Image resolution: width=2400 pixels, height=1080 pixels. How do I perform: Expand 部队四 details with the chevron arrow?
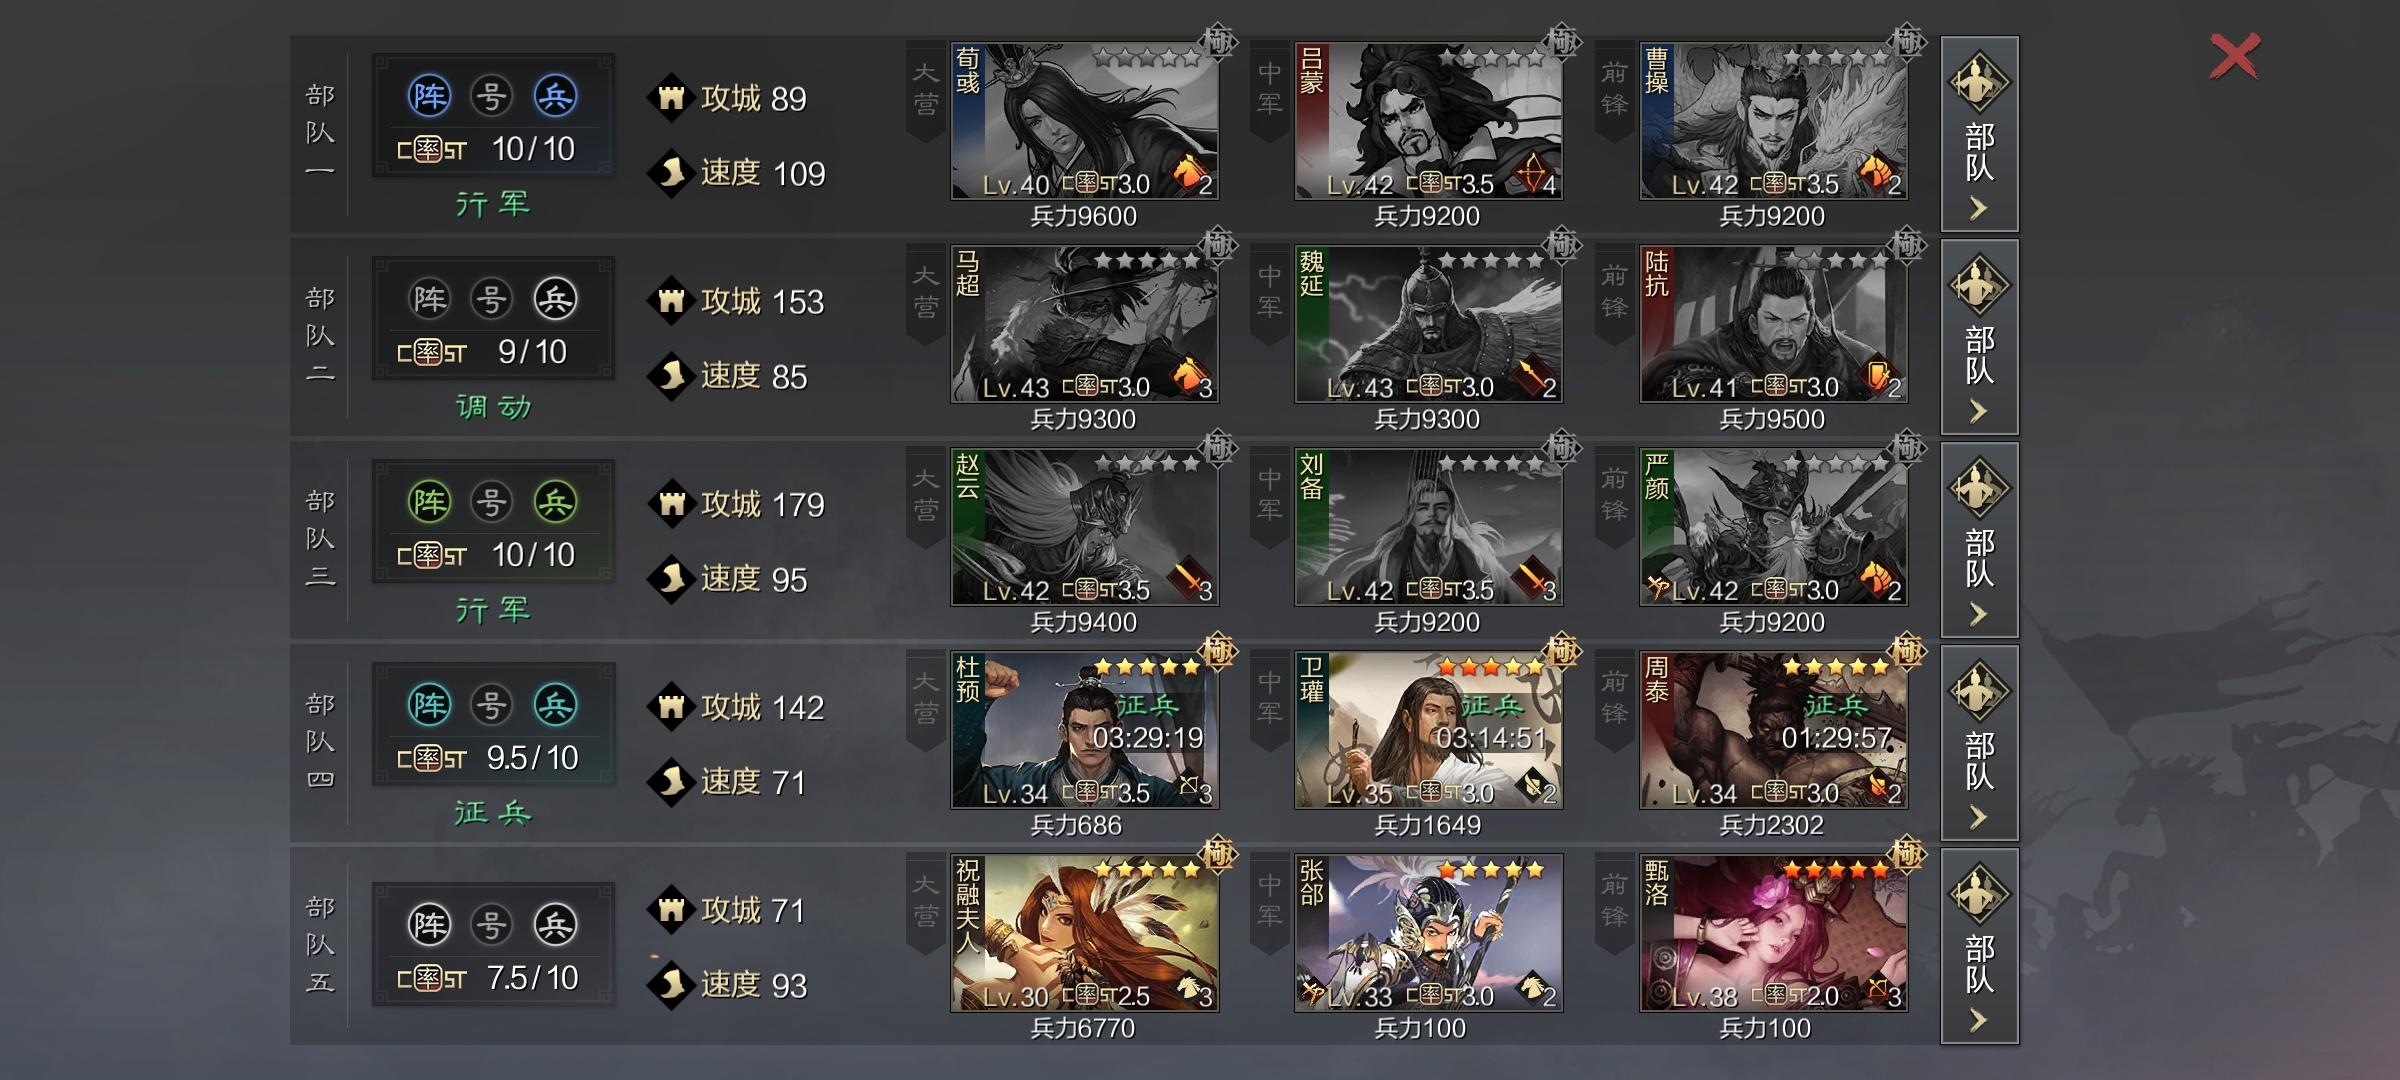pos(1978,818)
